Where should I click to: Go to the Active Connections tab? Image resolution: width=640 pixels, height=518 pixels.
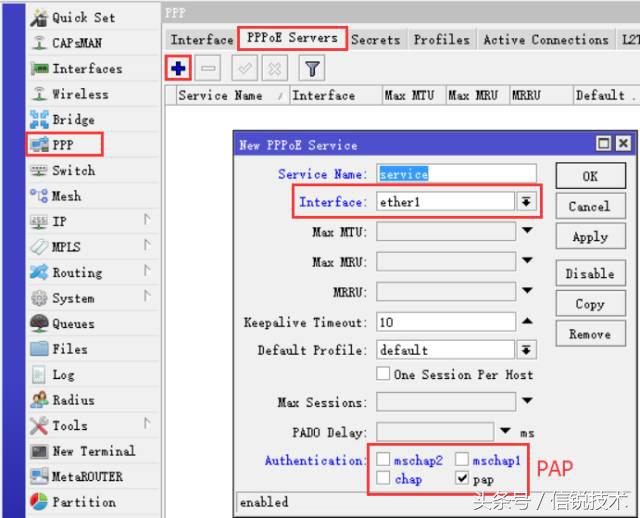545,40
